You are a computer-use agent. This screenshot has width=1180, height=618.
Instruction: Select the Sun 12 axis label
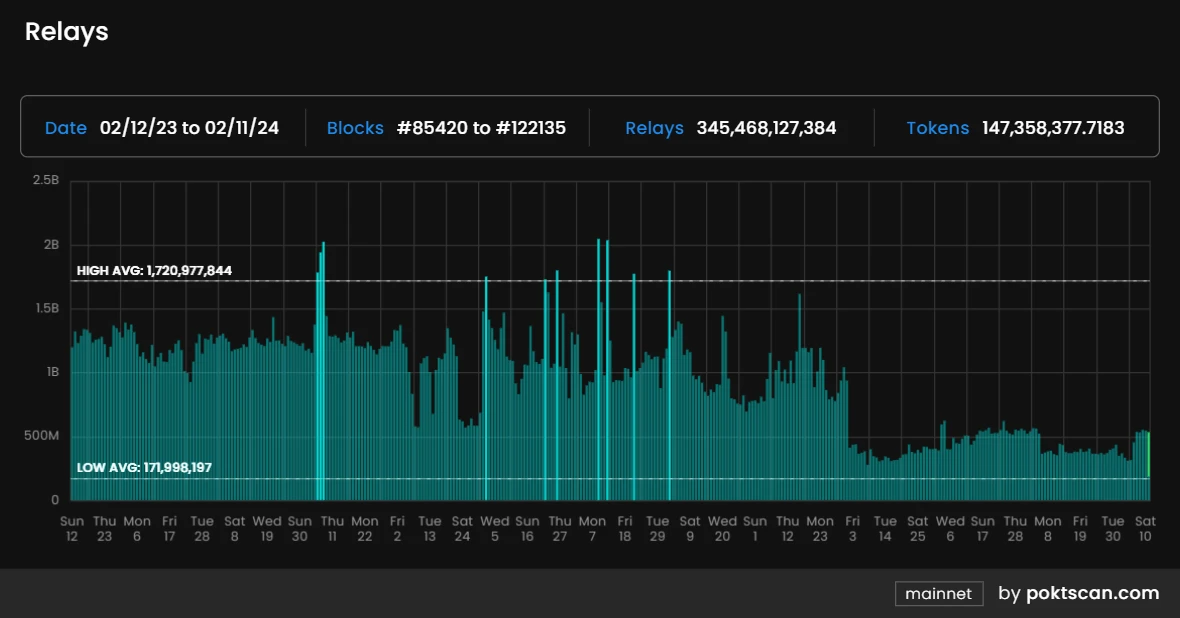point(71,528)
